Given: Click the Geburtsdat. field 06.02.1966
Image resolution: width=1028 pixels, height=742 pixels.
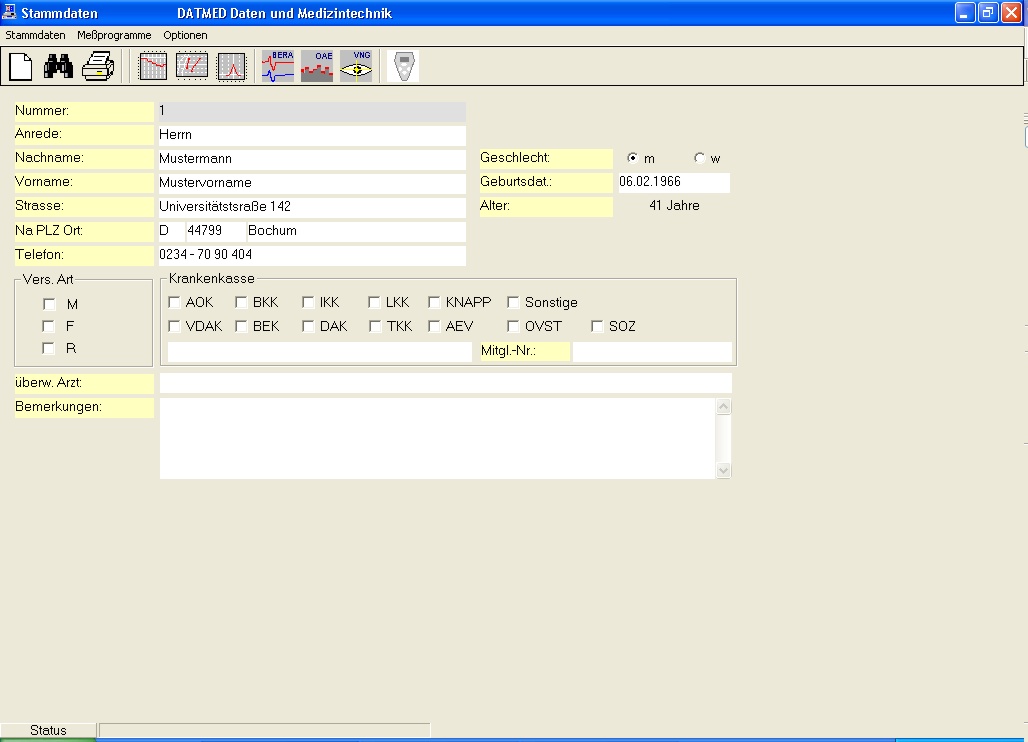Looking at the screenshot, I should pyautogui.click(x=674, y=182).
